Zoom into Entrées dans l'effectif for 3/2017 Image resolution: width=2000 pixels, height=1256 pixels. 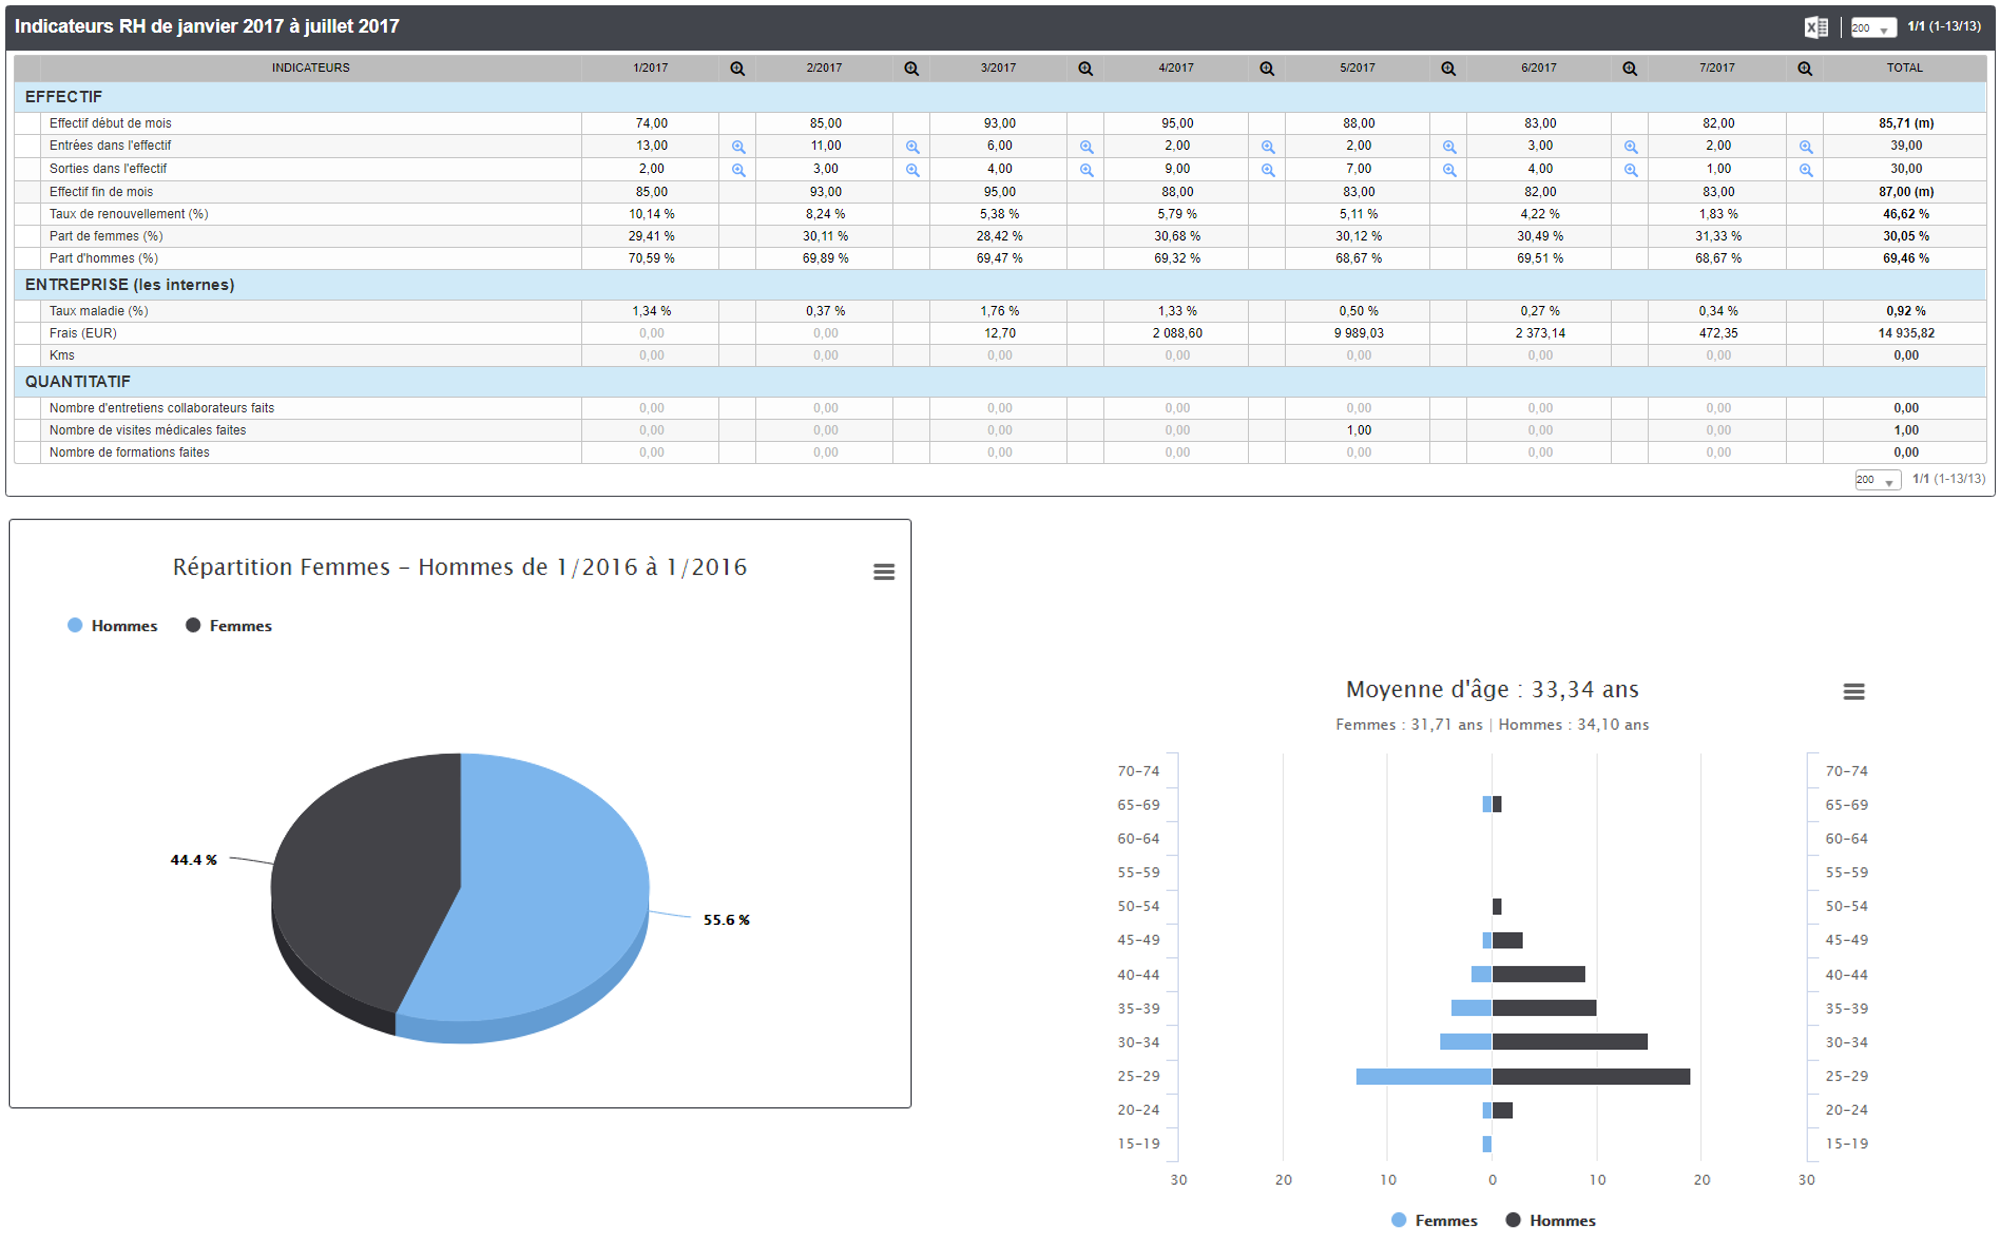click(1086, 147)
